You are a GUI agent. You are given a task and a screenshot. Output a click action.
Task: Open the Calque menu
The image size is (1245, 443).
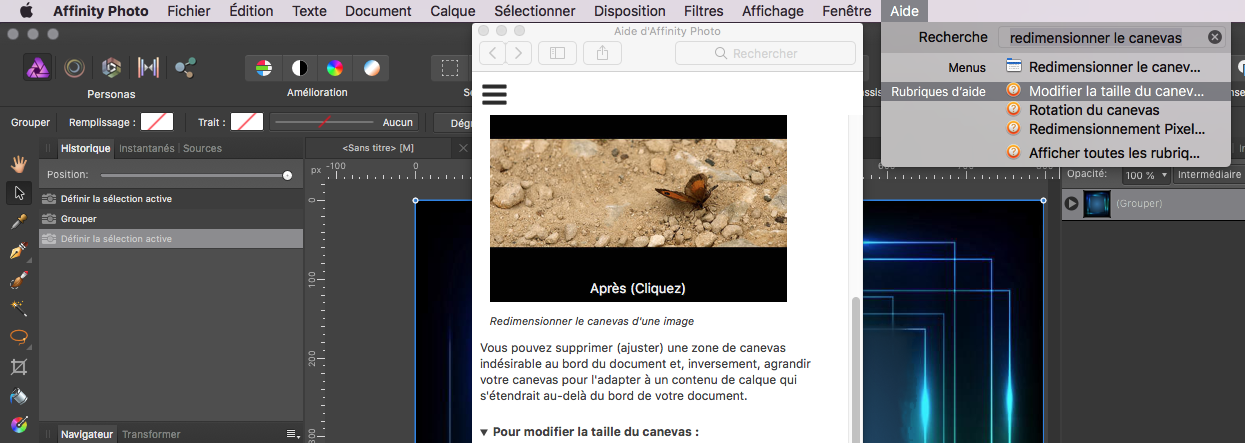point(452,11)
